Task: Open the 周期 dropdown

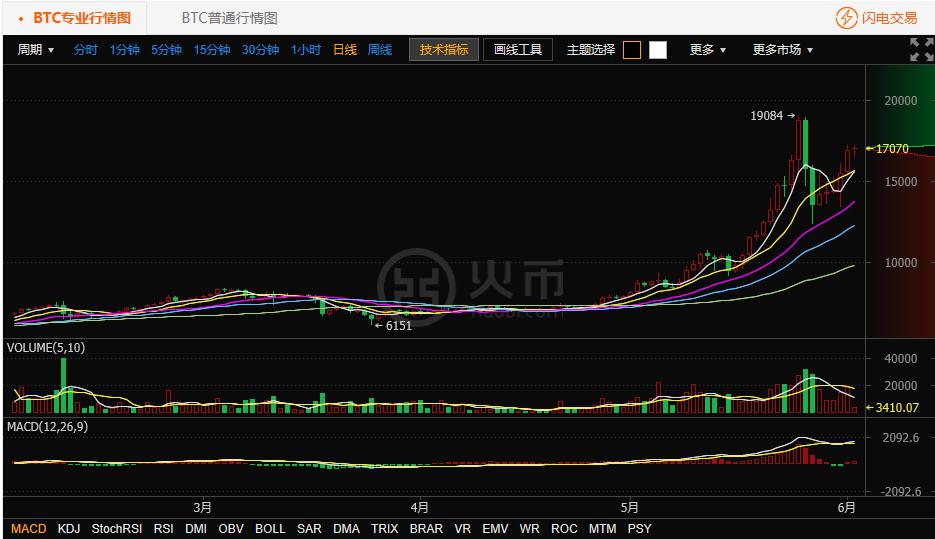Action: 36,50
